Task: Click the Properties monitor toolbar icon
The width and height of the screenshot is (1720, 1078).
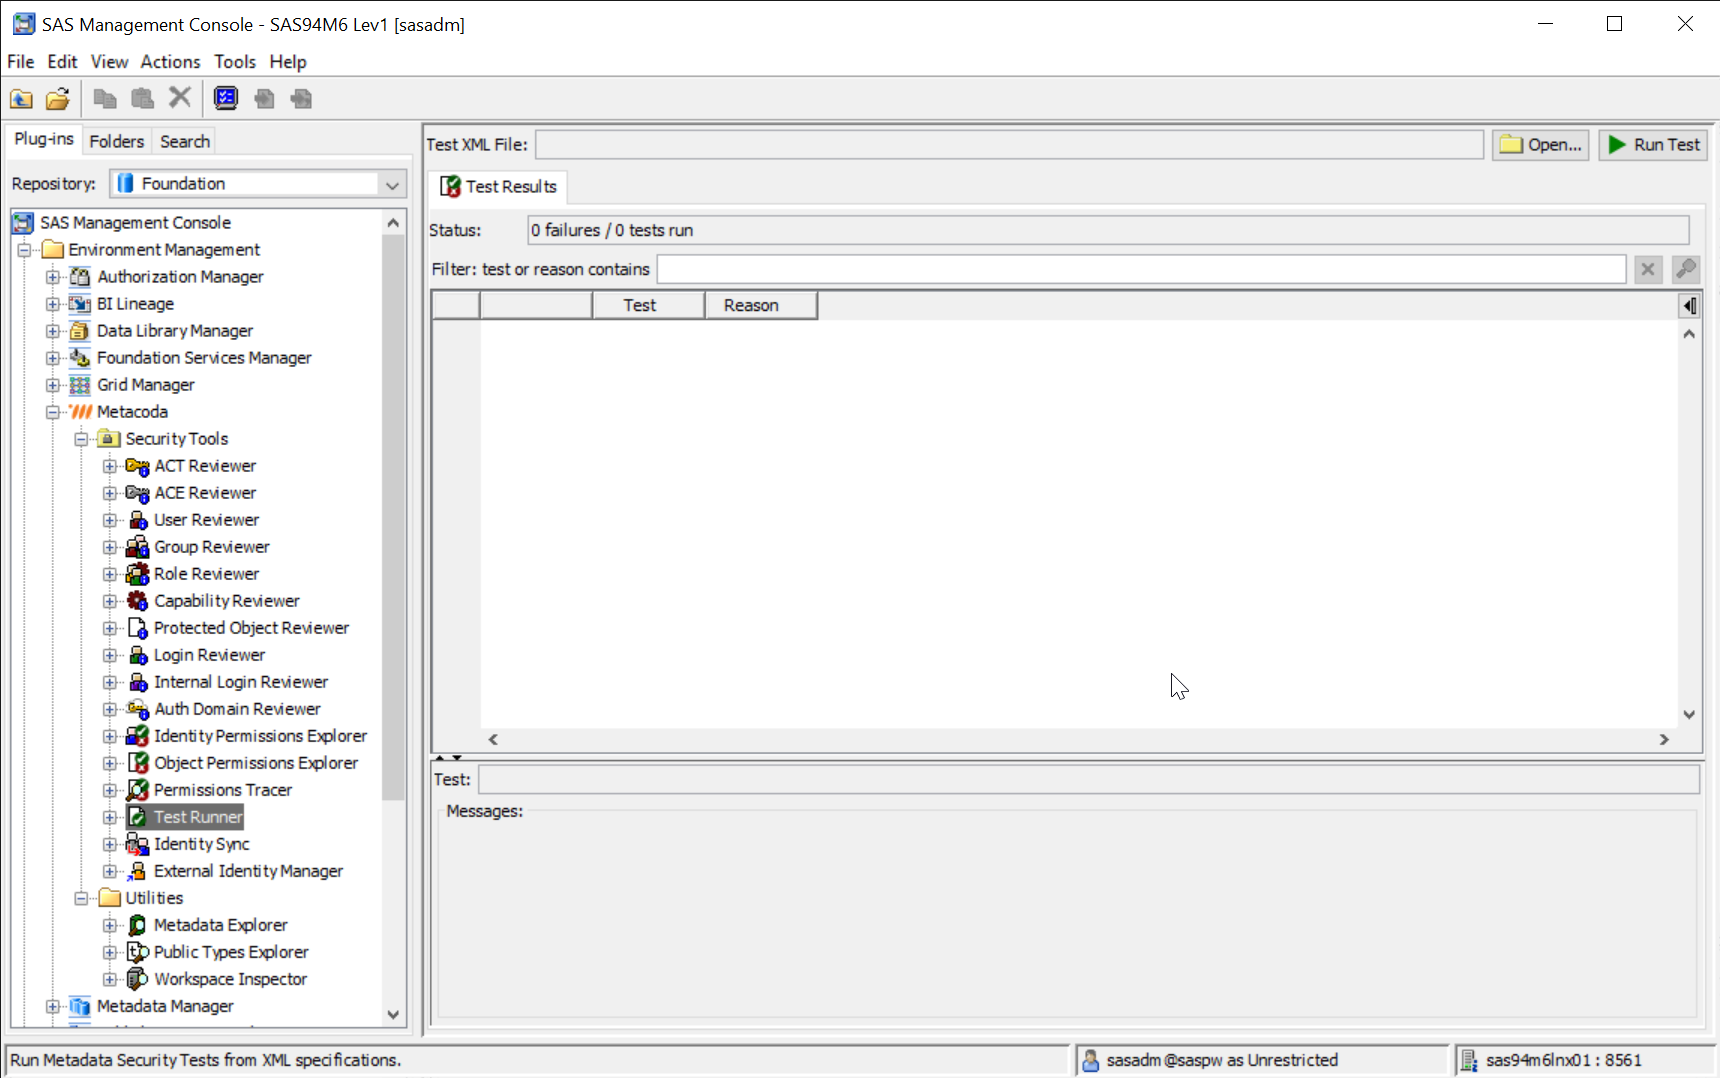Action: point(227,98)
